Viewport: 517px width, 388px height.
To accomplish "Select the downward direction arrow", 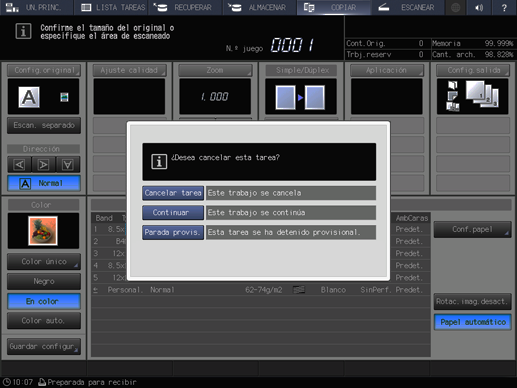I will (68, 165).
